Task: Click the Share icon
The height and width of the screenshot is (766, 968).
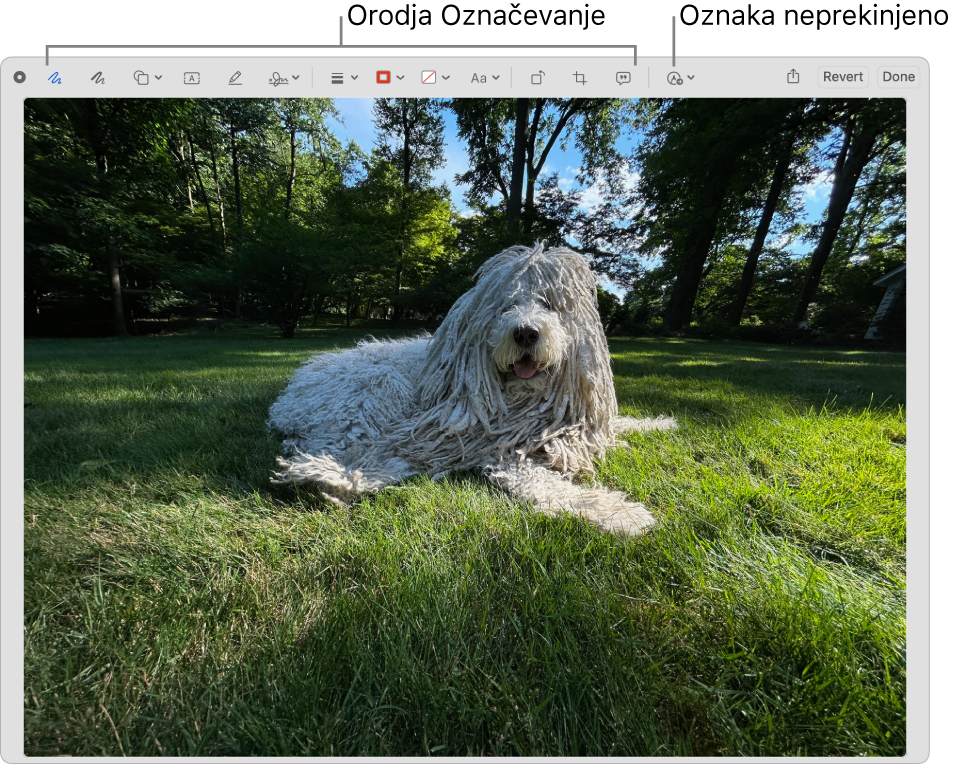Action: pos(793,77)
